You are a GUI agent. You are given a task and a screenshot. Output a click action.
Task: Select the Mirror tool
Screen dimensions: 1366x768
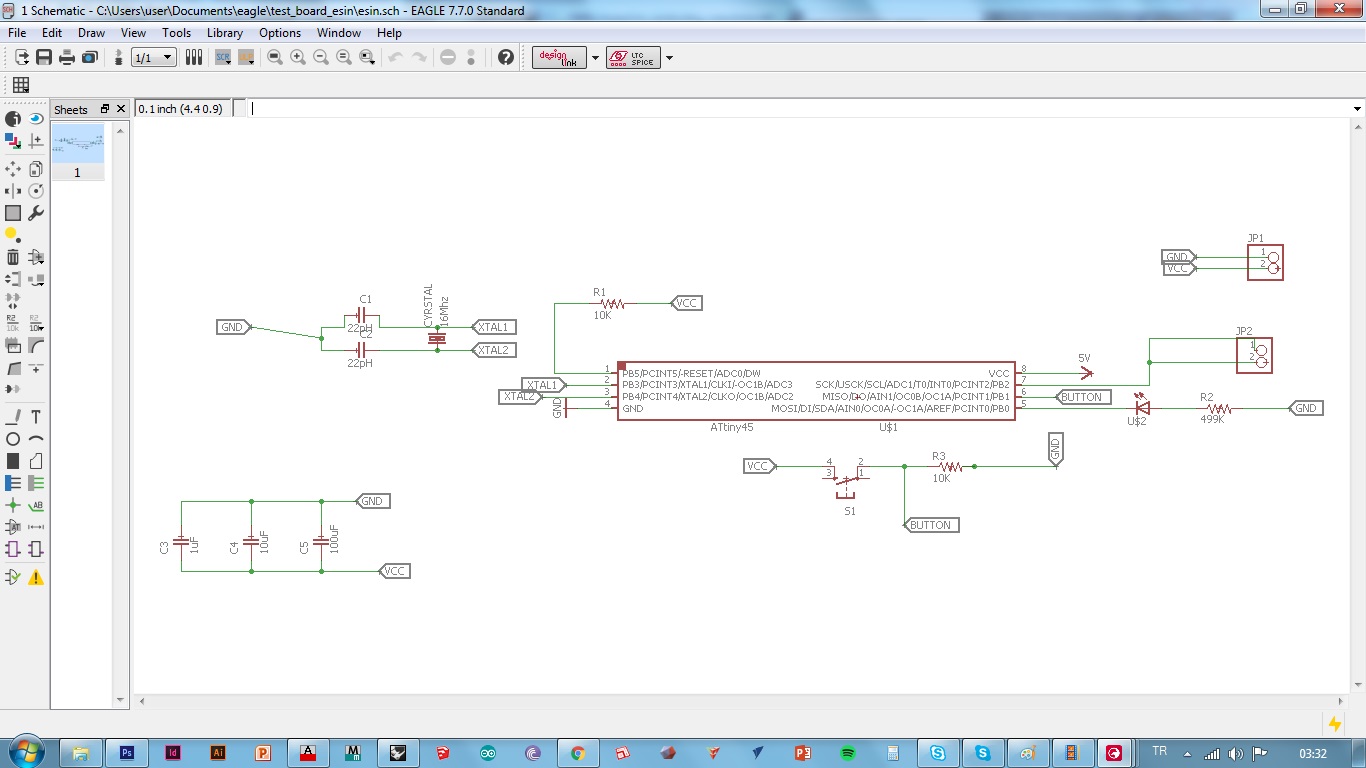(13, 191)
